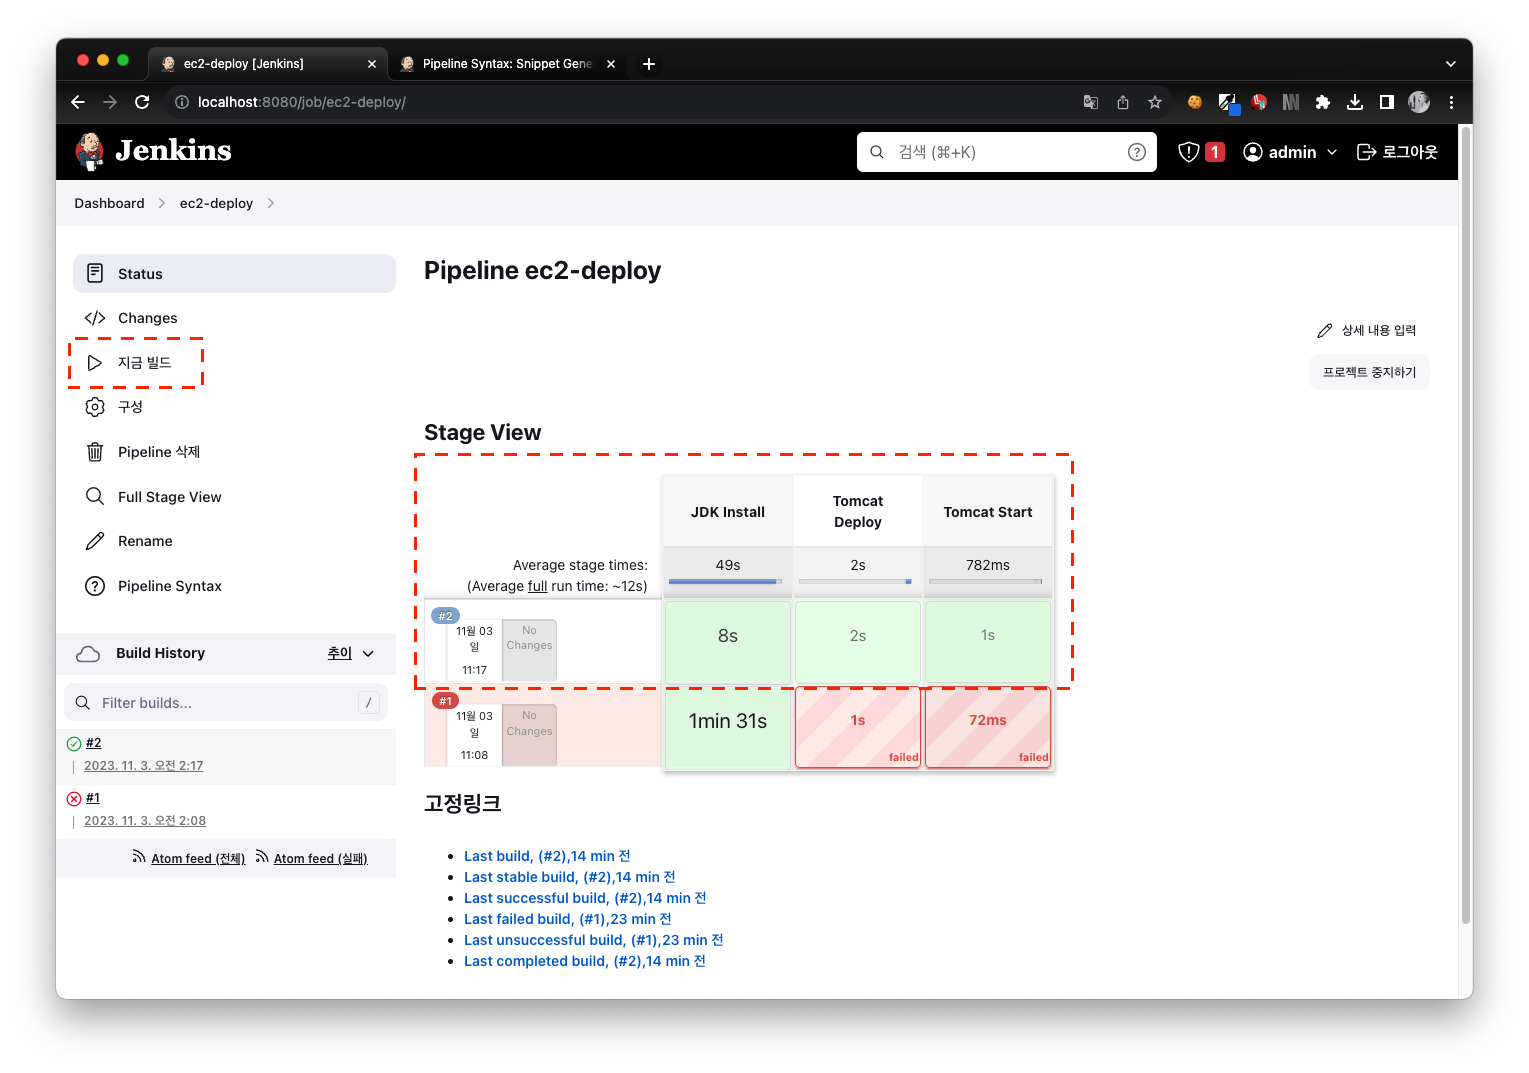Open a new browser tab with the plus icon
This screenshot has width=1529, height=1073.
click(649, 64)
